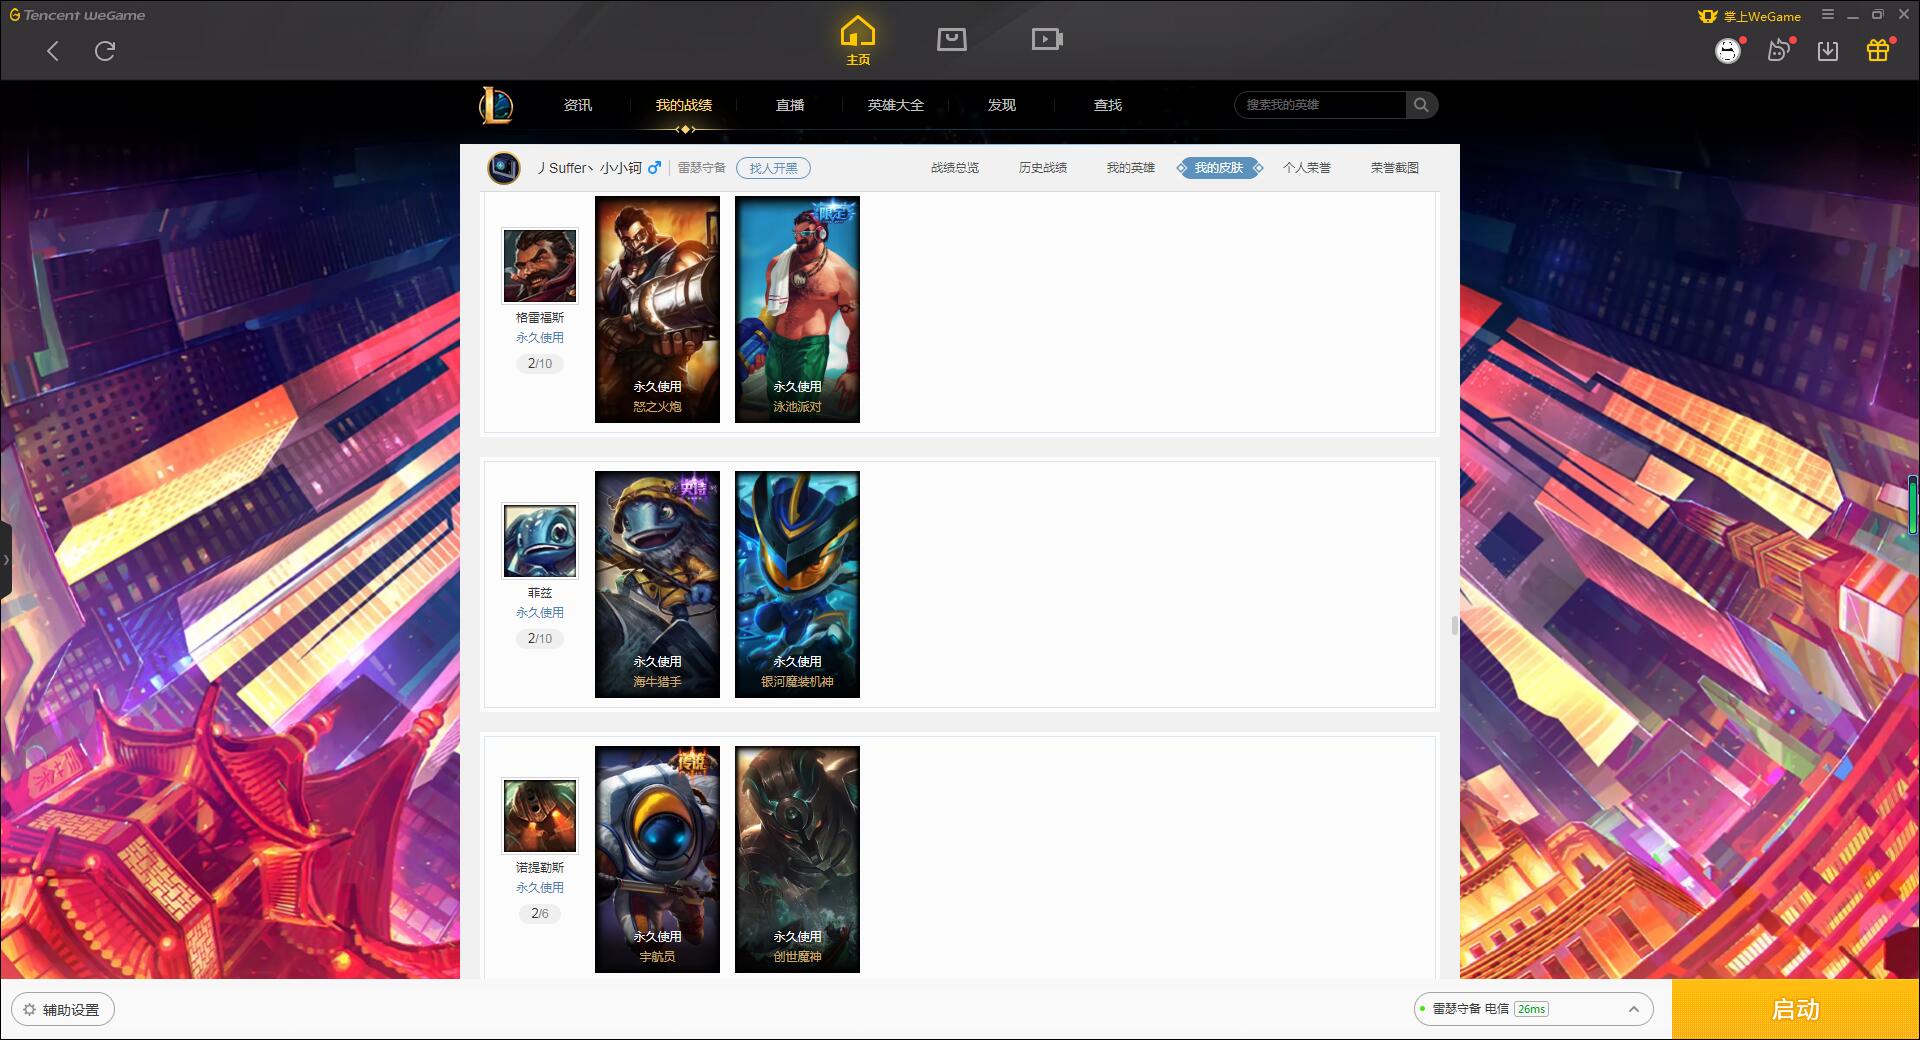
Task: Click the search magnifier button
Action: (1421, 105)
